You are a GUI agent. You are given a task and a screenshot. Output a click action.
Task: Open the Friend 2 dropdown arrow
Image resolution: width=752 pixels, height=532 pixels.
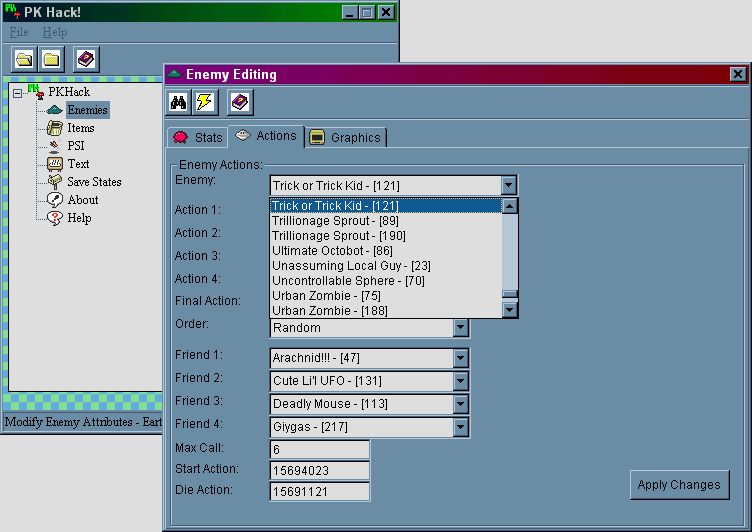(x=460, y=381)
